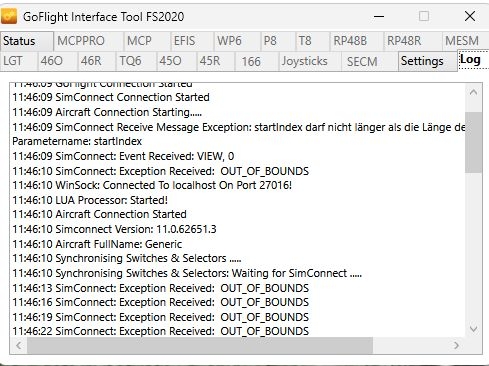Switch to the RP48R tab
Image resolution: width=489 pixels, height=366 pixels.
[x=413, y=41]
